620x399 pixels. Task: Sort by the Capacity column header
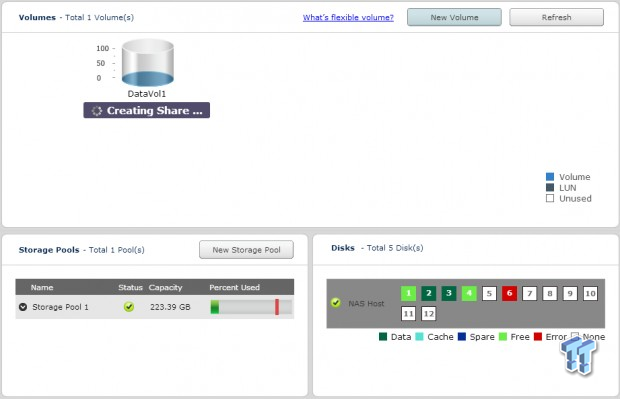[165, 287]
